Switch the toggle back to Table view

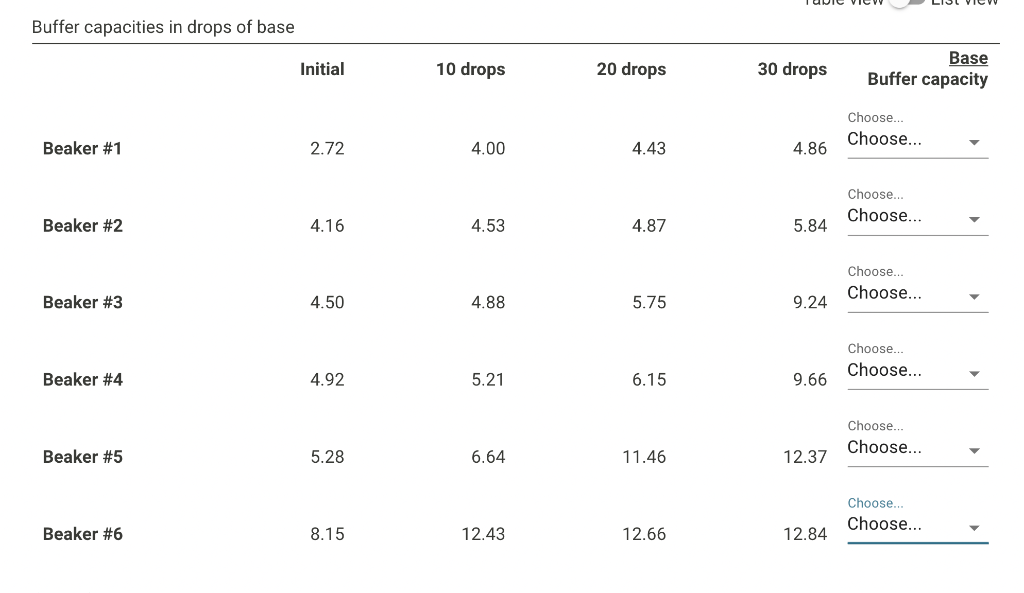898,4
